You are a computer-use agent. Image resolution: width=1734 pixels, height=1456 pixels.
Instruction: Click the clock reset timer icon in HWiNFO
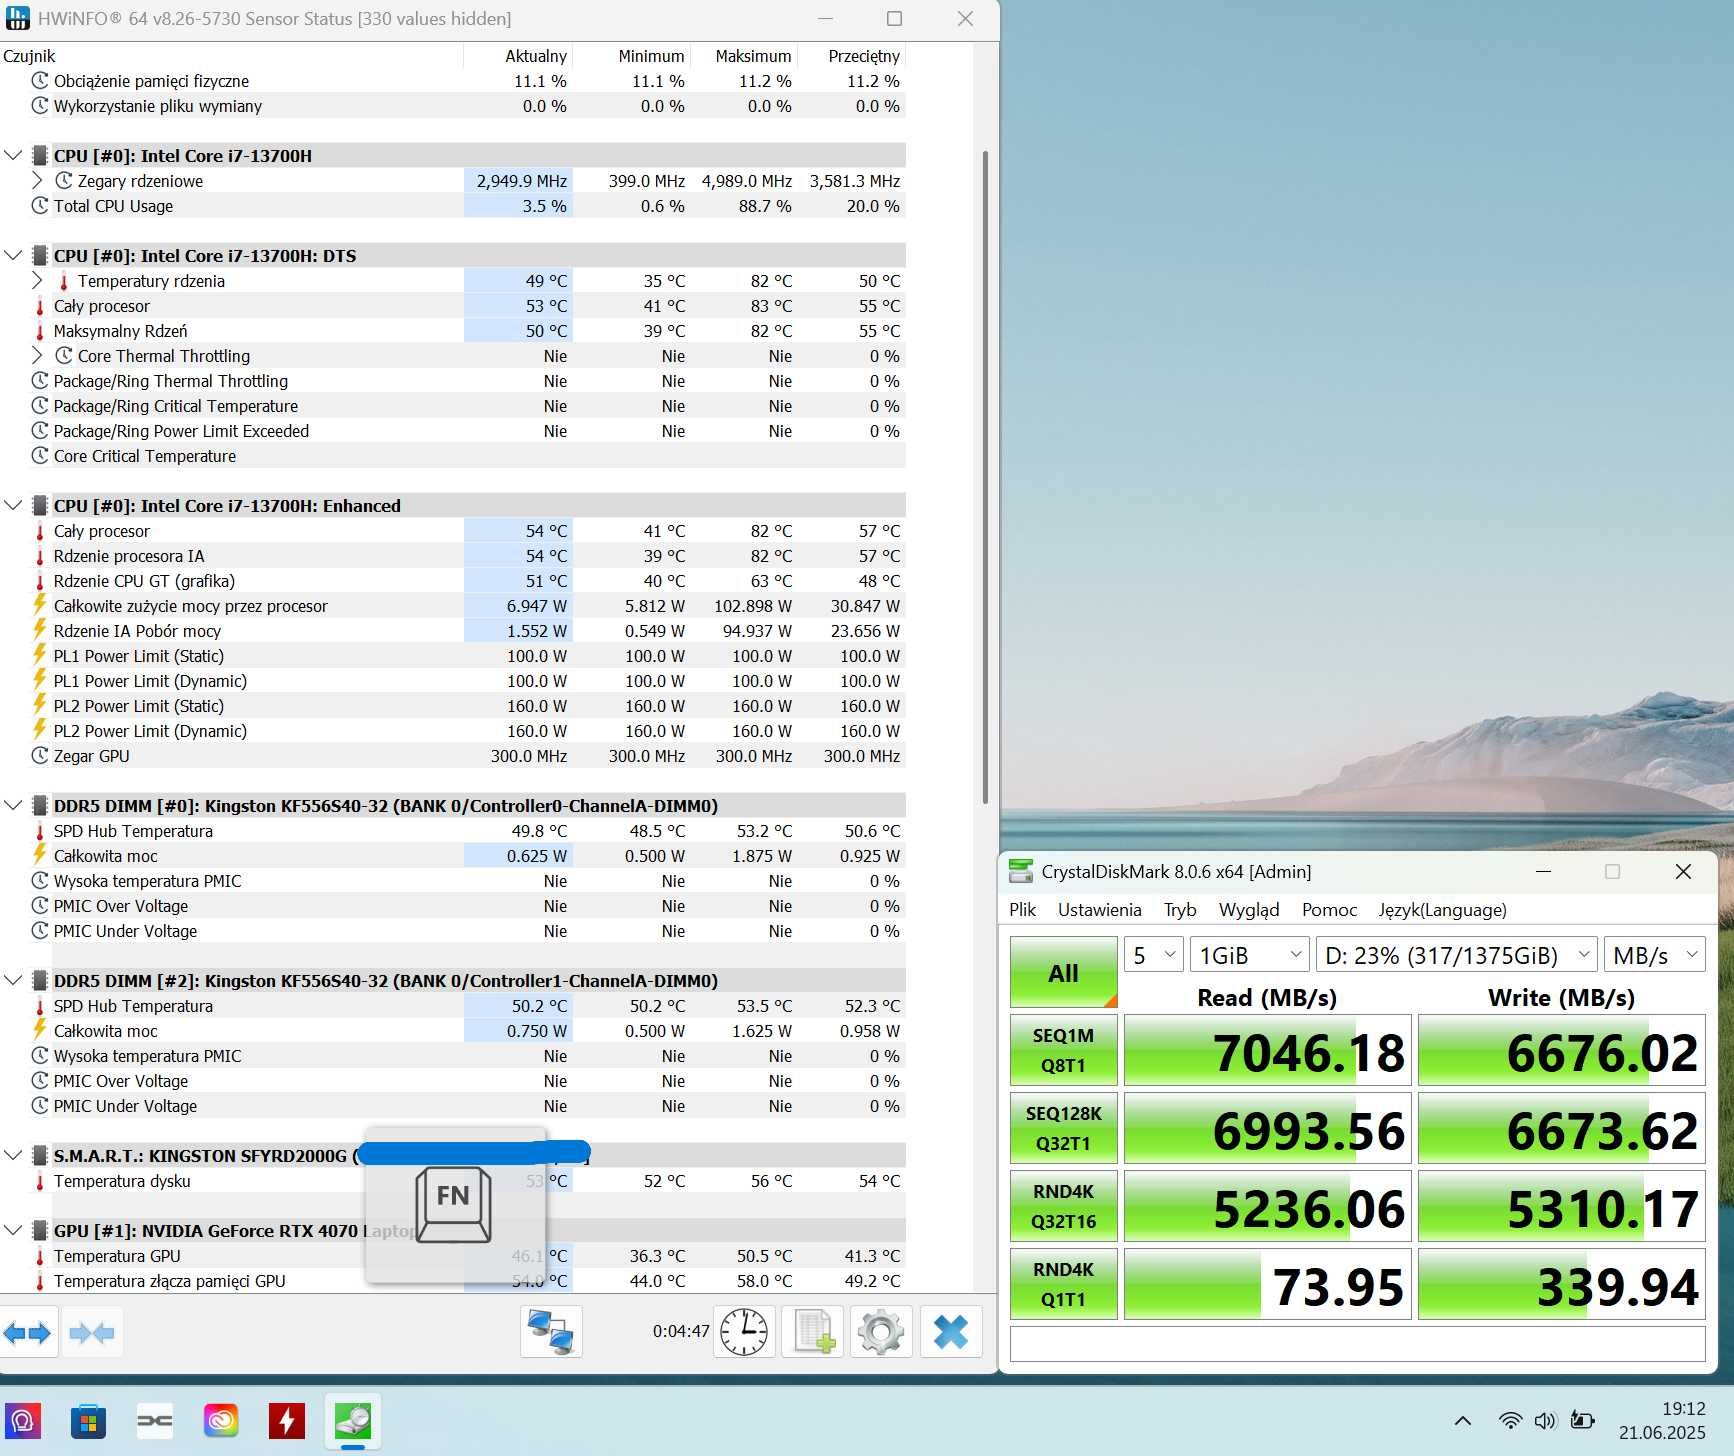coord(744,1332)
